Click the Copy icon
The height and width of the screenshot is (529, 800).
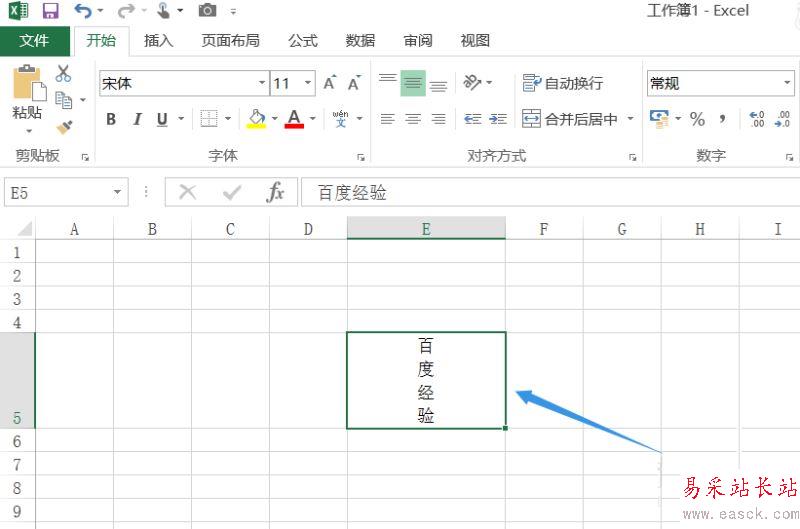coord(63,100)
